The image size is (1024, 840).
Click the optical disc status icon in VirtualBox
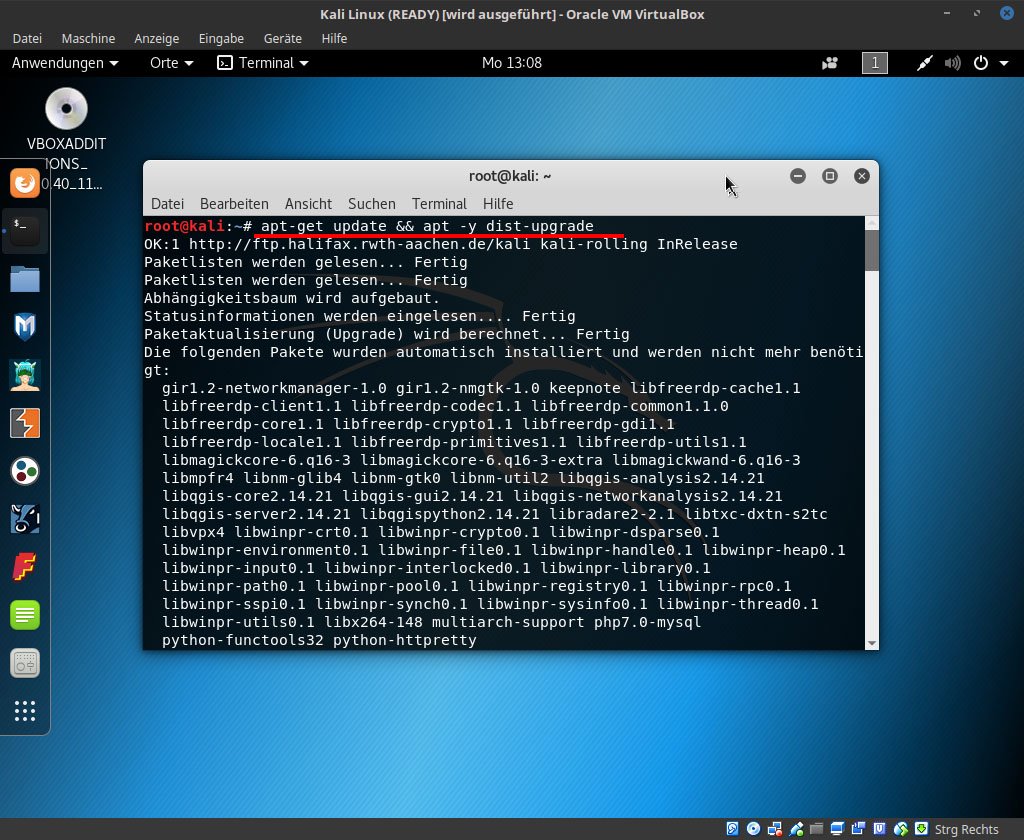click(x=754, y=829)
